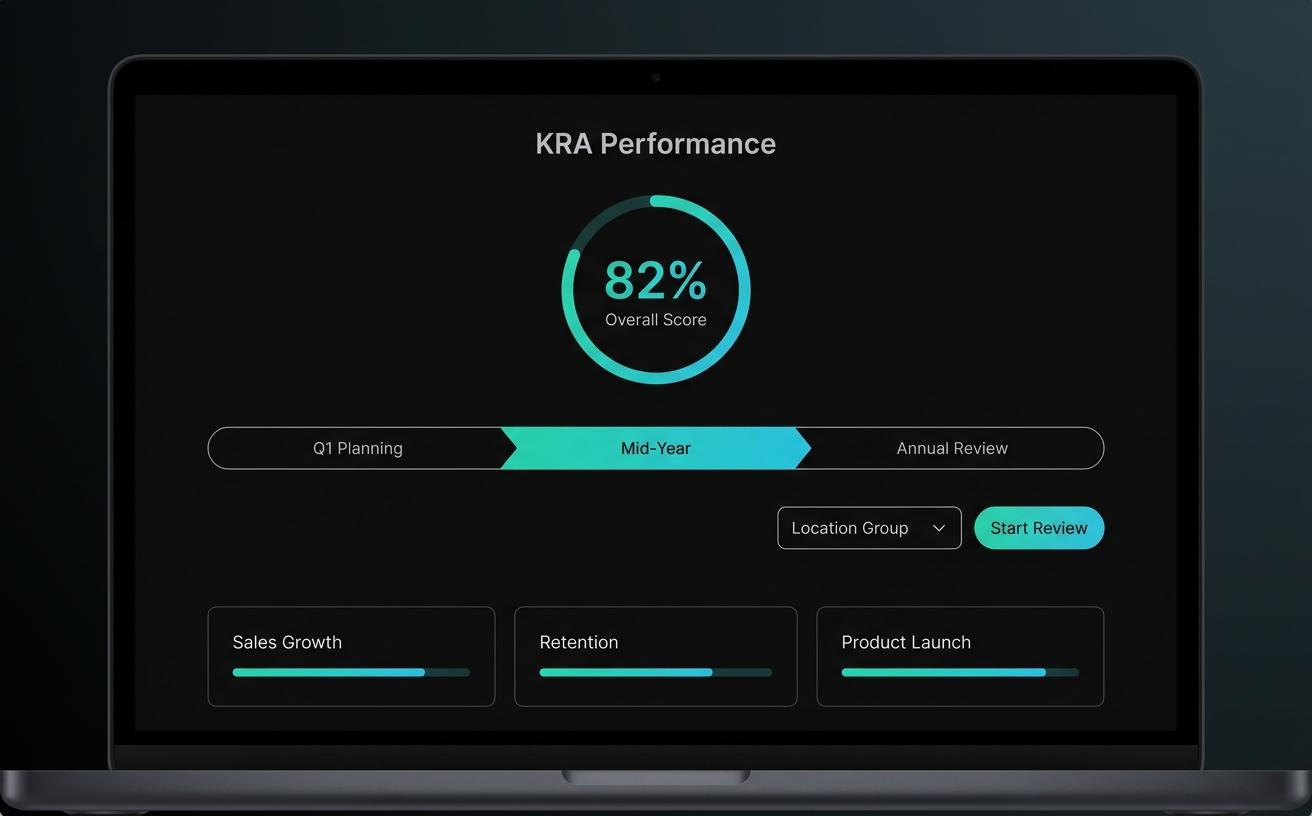Open the Product Launch card
The width and height of the screenshot is (1312, 816).
[960, 656]
